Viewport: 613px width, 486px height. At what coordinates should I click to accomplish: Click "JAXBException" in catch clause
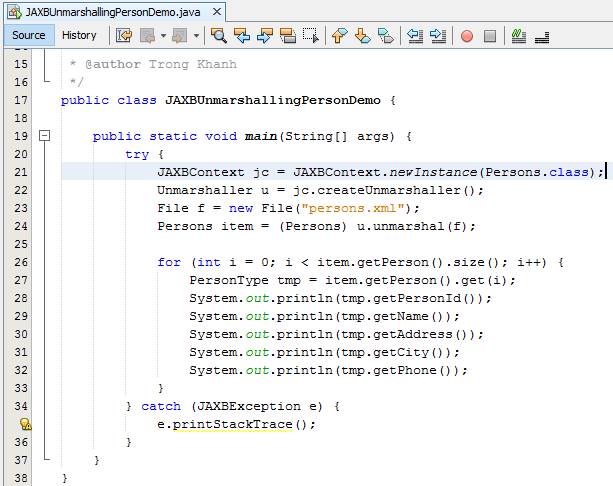tap(249, 406)
